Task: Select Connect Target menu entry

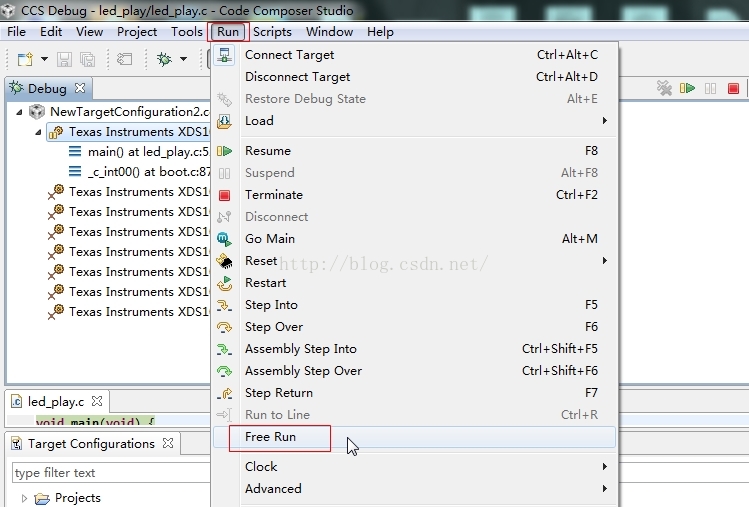Action: tap(415, 55)
